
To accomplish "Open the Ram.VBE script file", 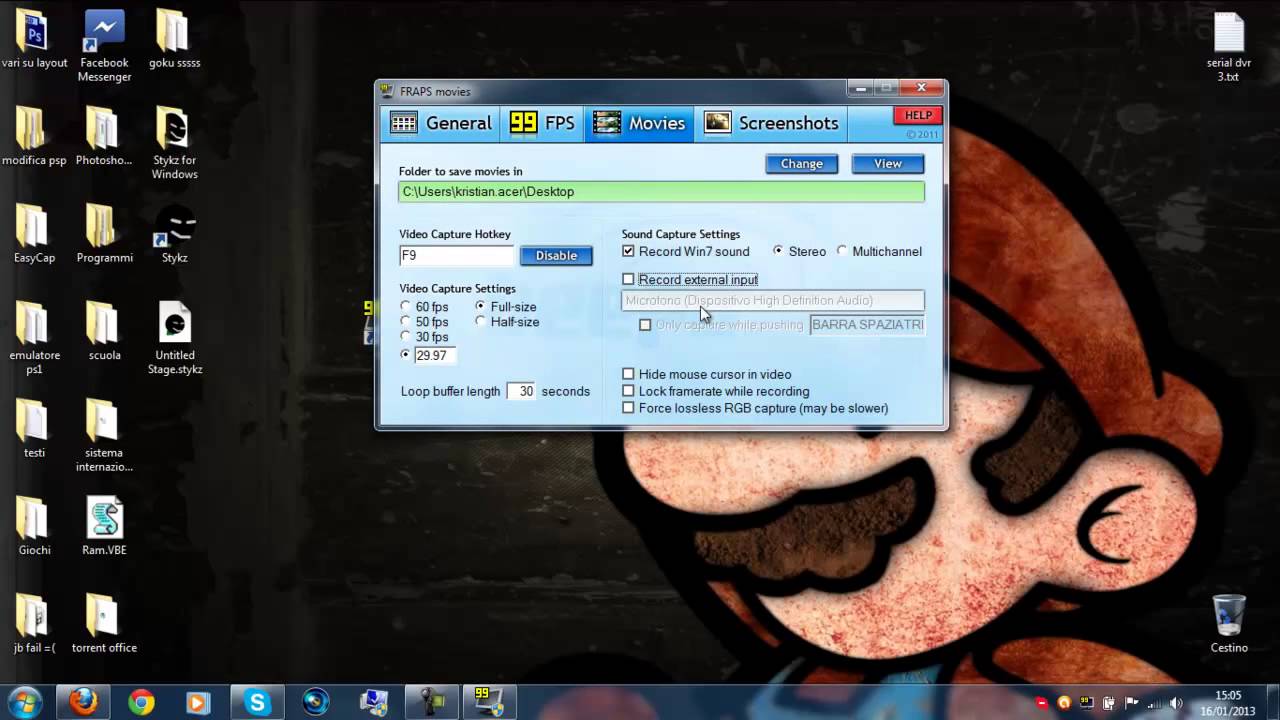I will click(104, 527).
